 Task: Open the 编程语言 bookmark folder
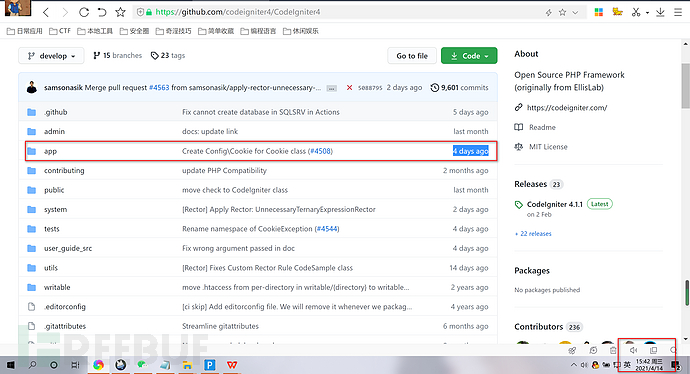[258, 31]
